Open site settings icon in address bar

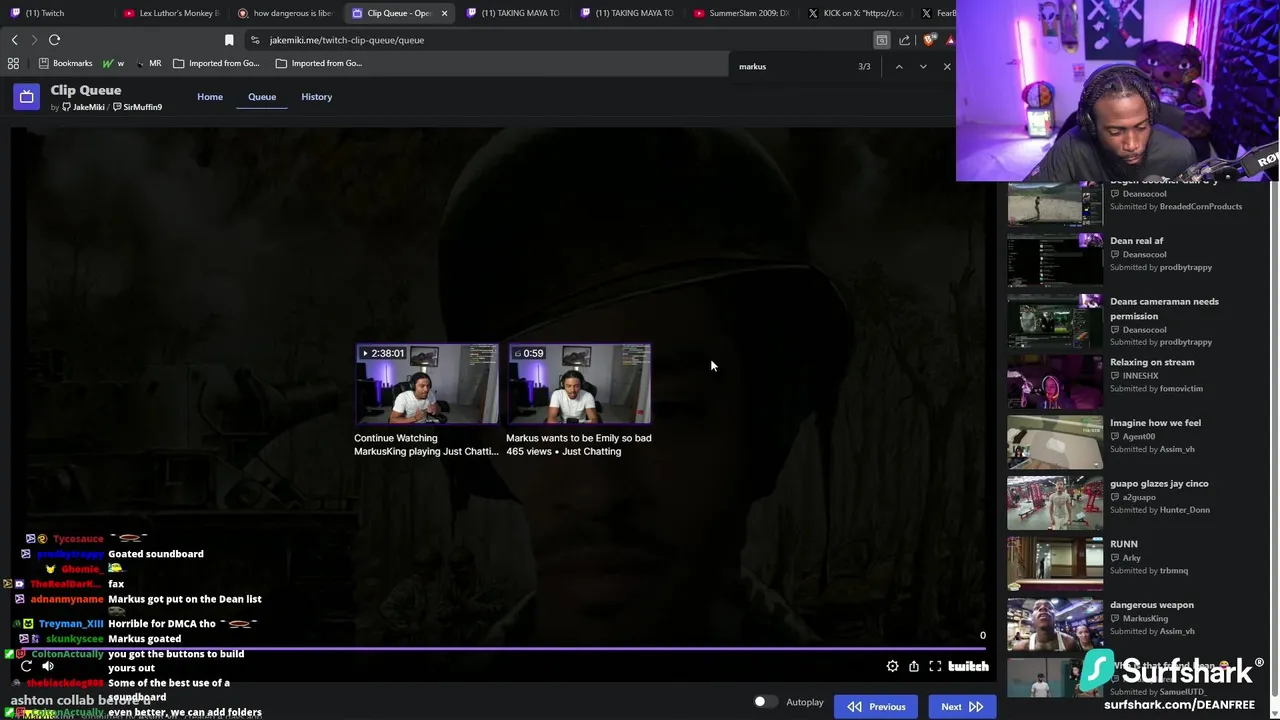click(255, 40)
